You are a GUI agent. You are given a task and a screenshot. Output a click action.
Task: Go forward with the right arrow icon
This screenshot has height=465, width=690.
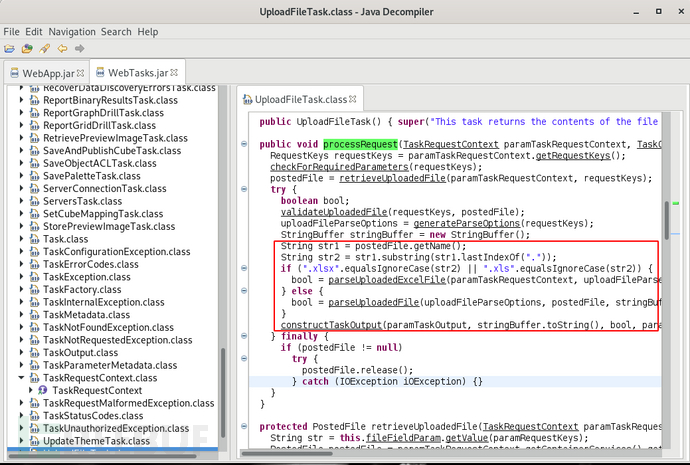pyautogui.click(x=80, y=48)
